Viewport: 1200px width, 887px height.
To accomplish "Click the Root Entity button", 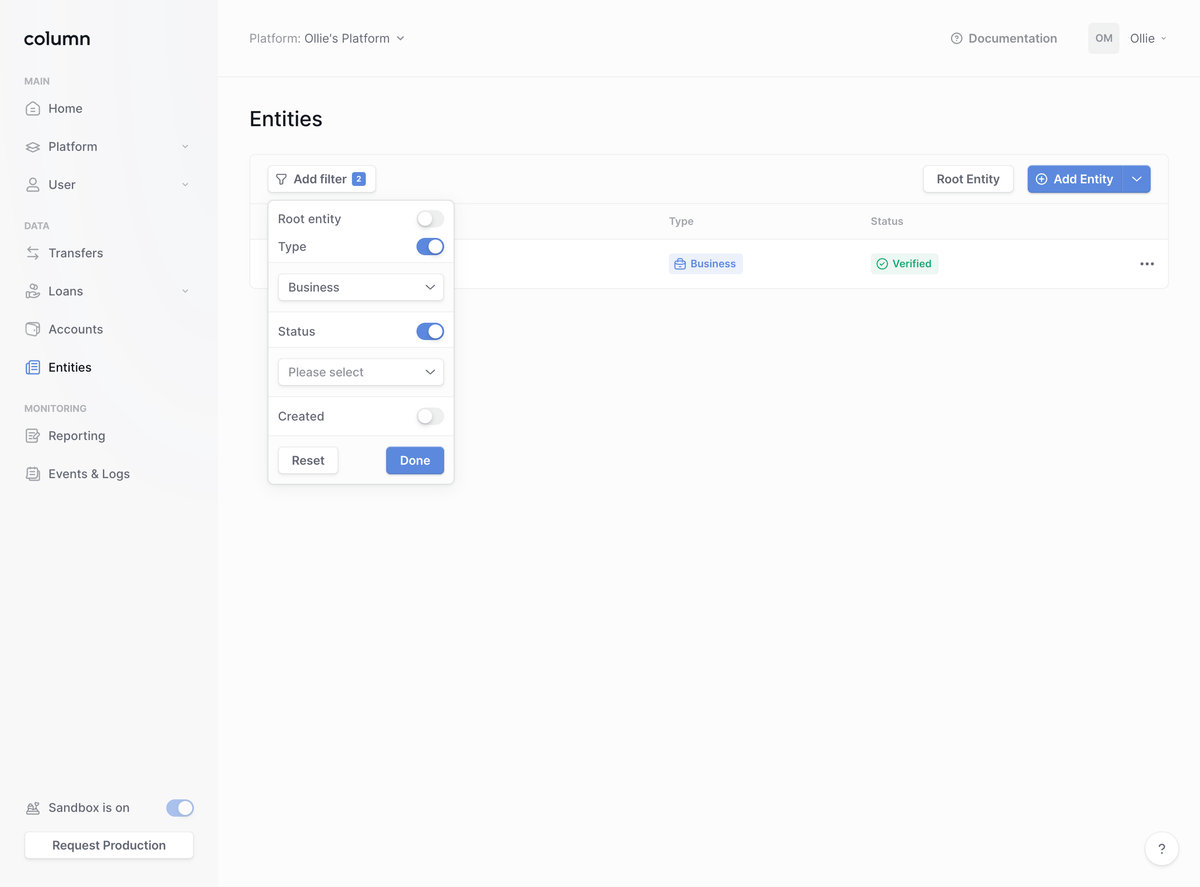I will 967,180.
